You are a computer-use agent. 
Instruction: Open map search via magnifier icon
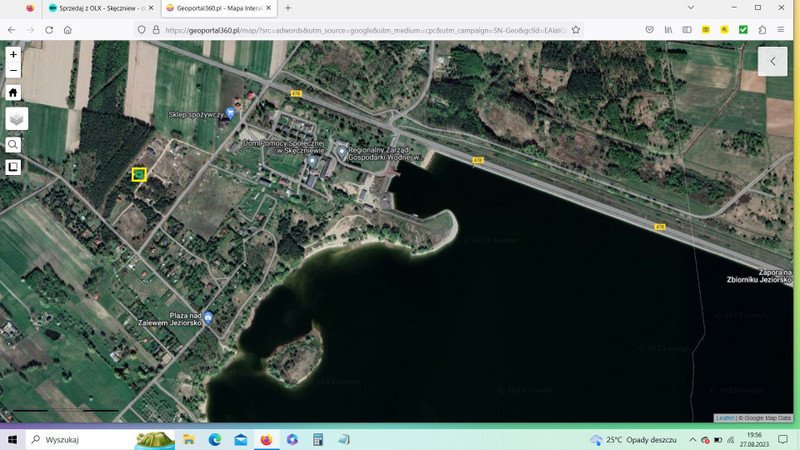(x=13, y=145)
